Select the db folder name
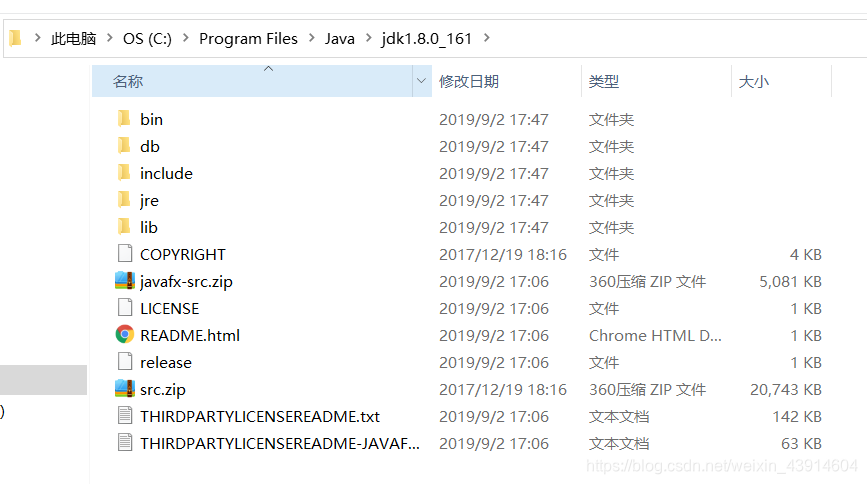Viewport: 867px width, 484px height. (150, 147)
